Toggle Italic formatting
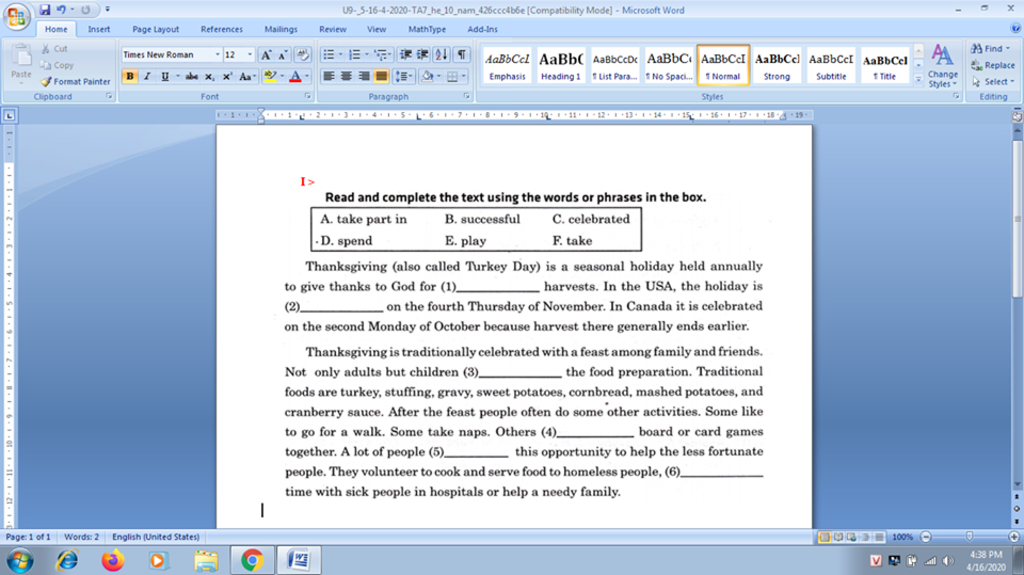Viewport: 1024px width, 575px height. pyautogui.click(x=147, y=76)
